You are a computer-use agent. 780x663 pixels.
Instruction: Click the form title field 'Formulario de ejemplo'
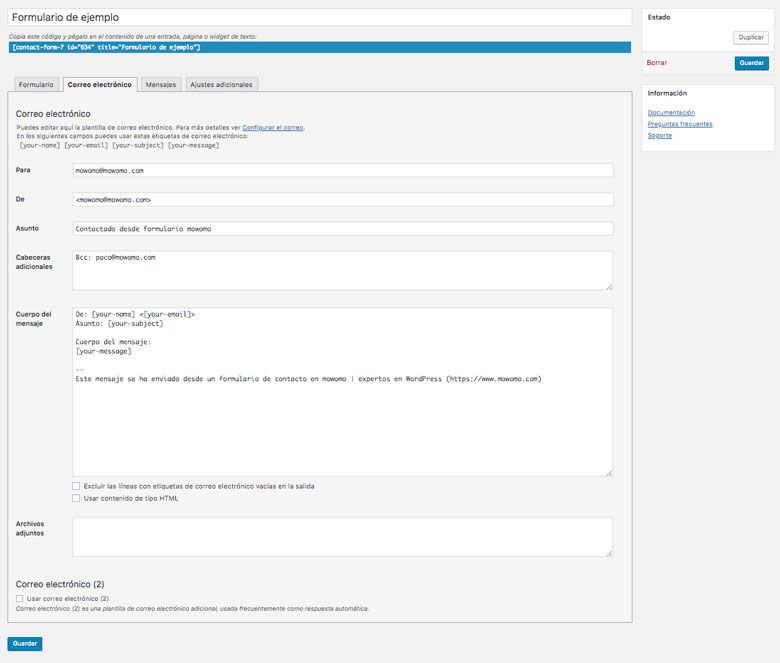click(x=320, y=17)
